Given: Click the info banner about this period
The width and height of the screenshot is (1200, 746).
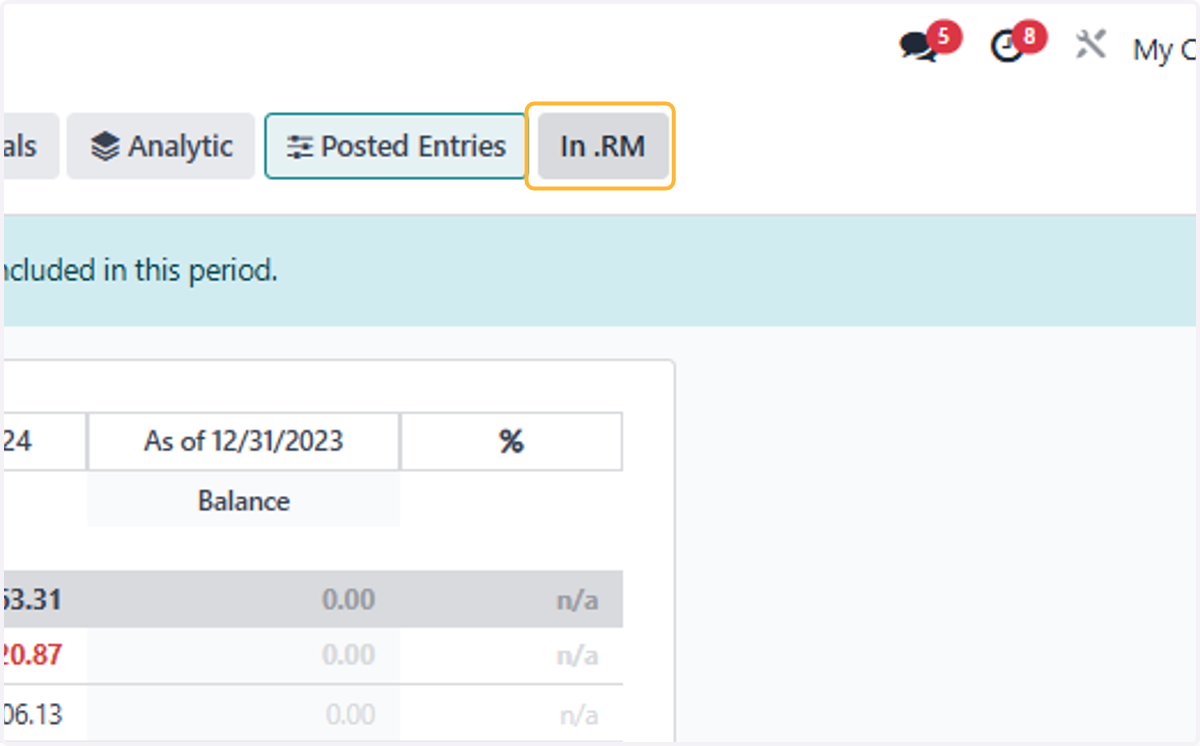Looking at the screenshot, I should (600, 271).
